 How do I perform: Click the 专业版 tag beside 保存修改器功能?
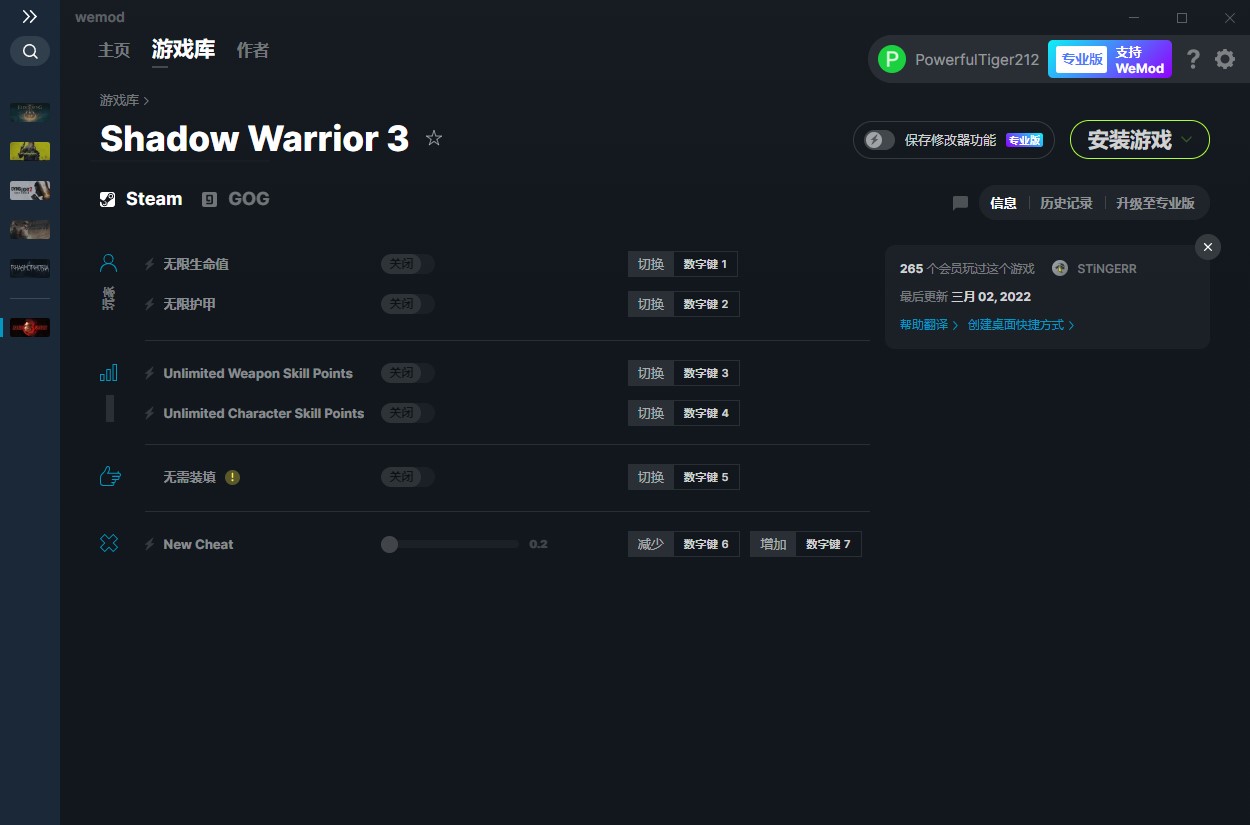pyautogui.click(x=1025, y=140)
